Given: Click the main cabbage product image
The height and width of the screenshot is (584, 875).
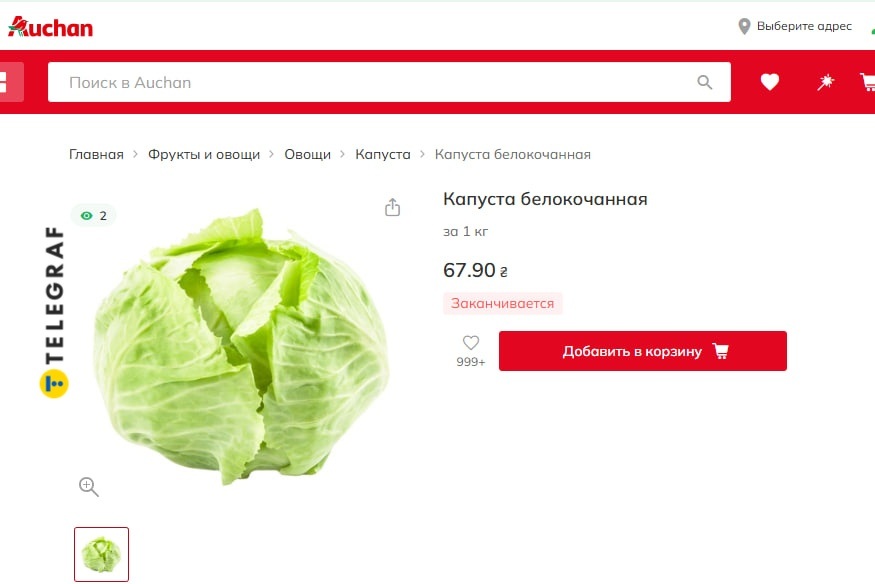Looking at the screenshot, I should [x=241, y=346].
